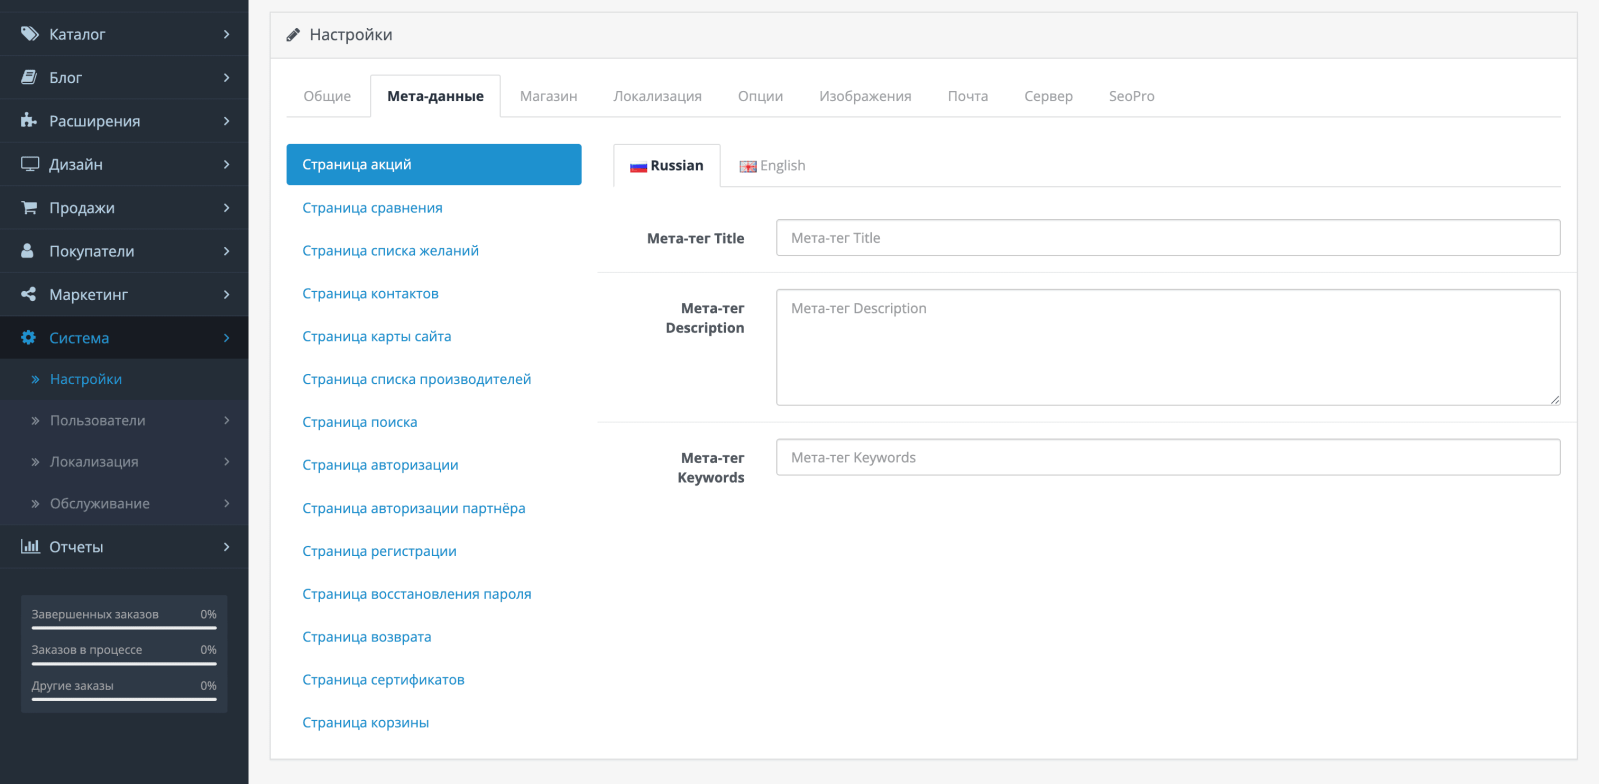
Task: Expand the Покупатели menu chevron
Action: pos(227,251)
